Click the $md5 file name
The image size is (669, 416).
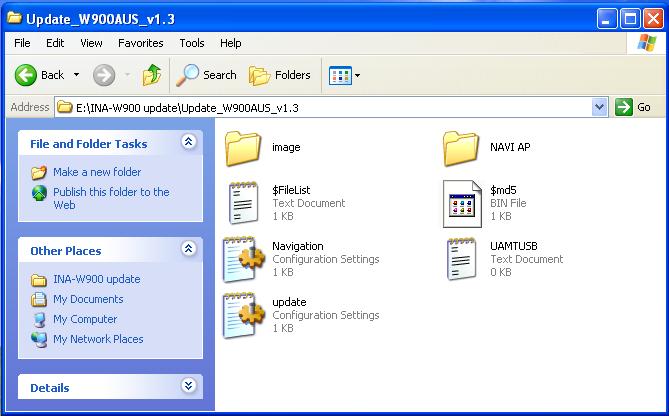pyautogui.click(x=503, y=190)
